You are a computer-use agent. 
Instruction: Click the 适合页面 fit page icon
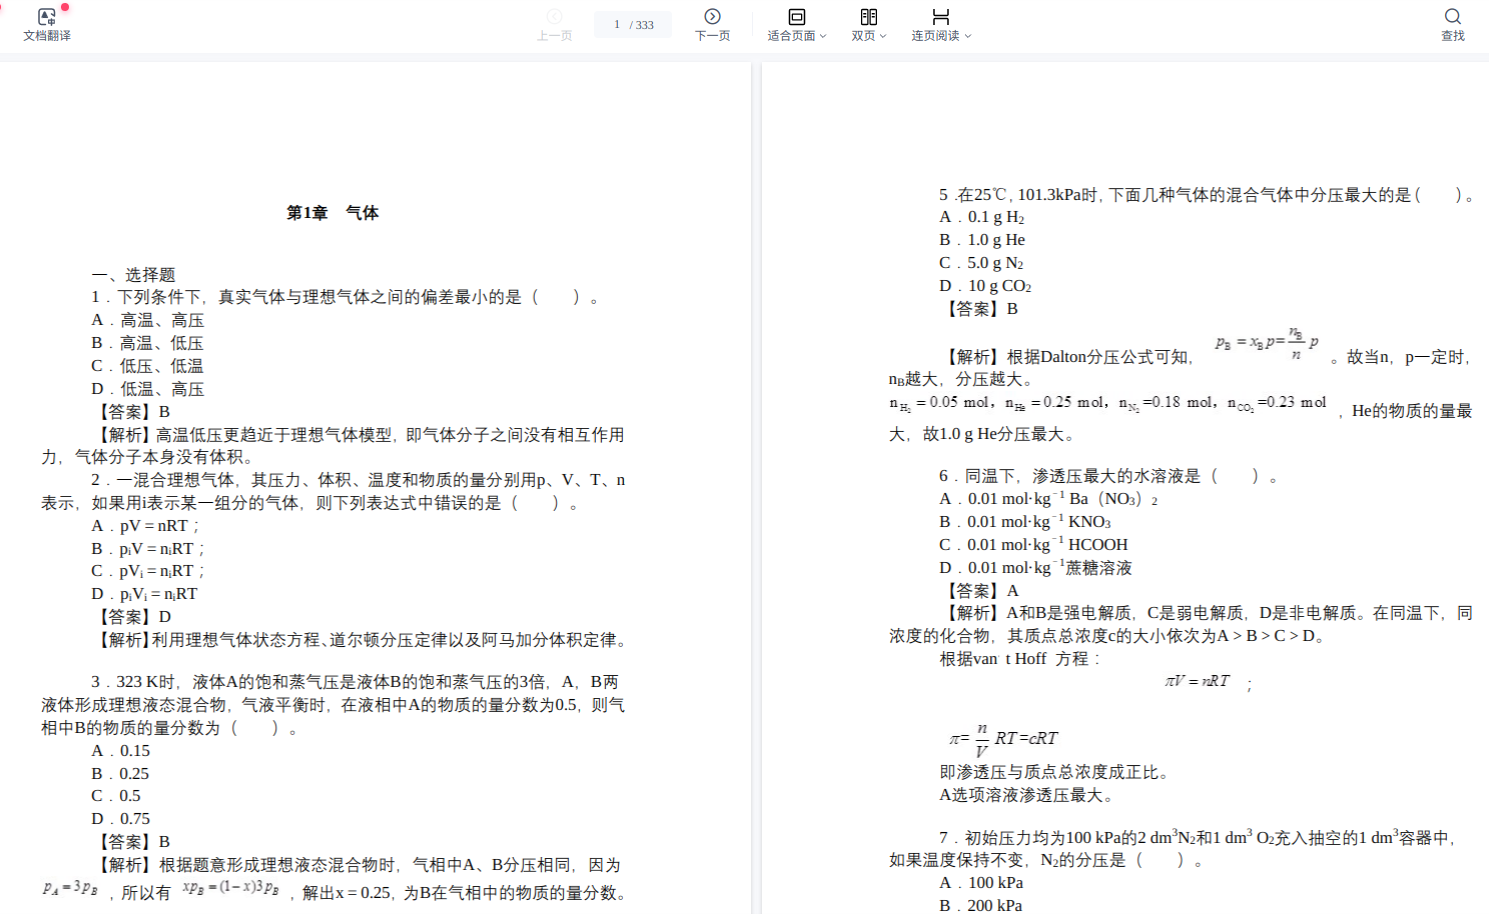pos(796,16)
